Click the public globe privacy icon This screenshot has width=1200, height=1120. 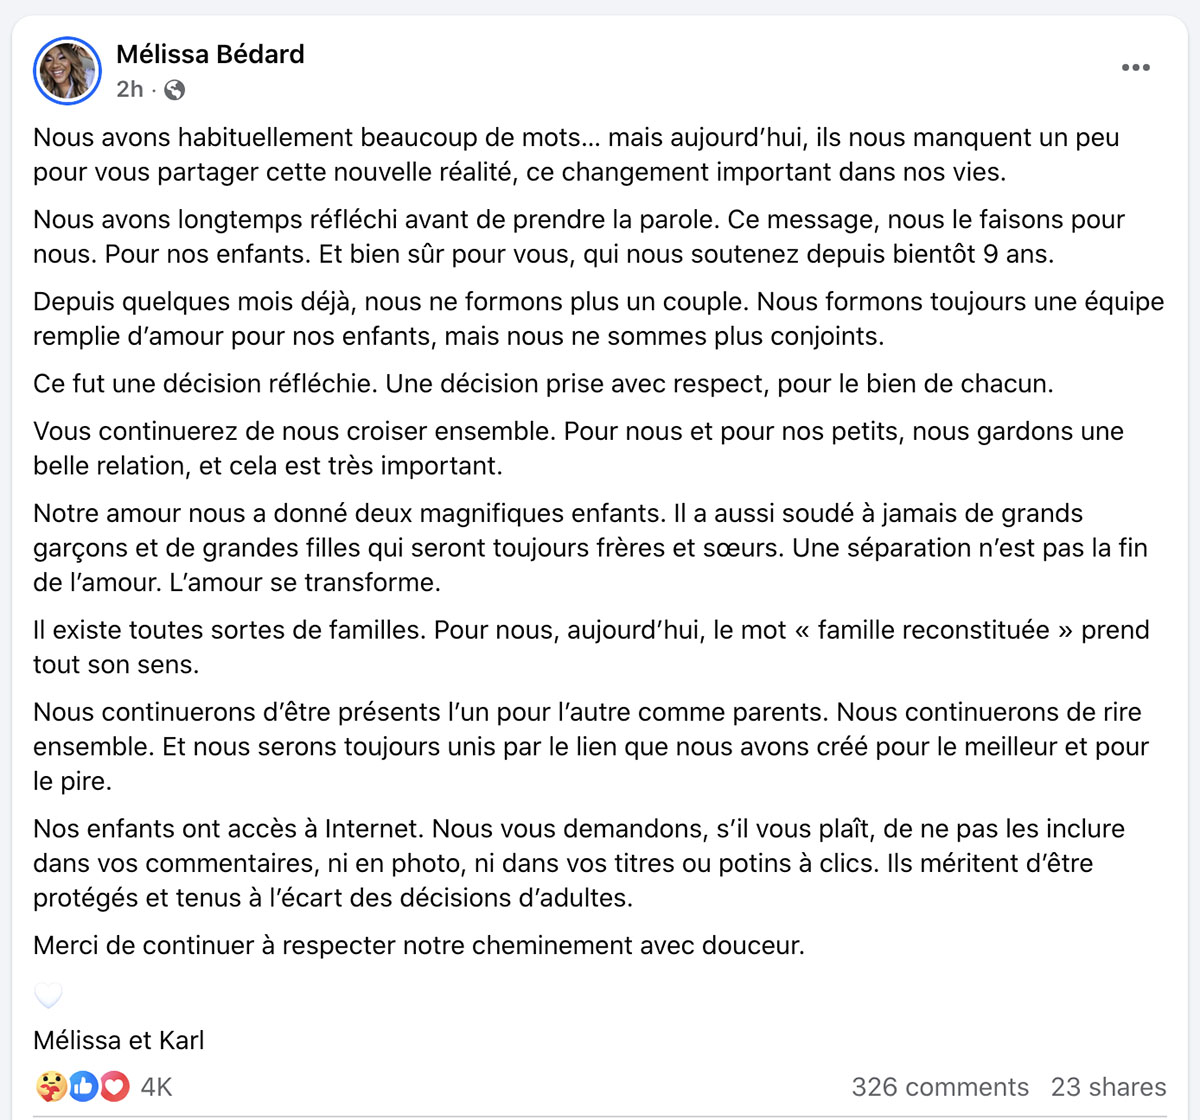[174, 90]
